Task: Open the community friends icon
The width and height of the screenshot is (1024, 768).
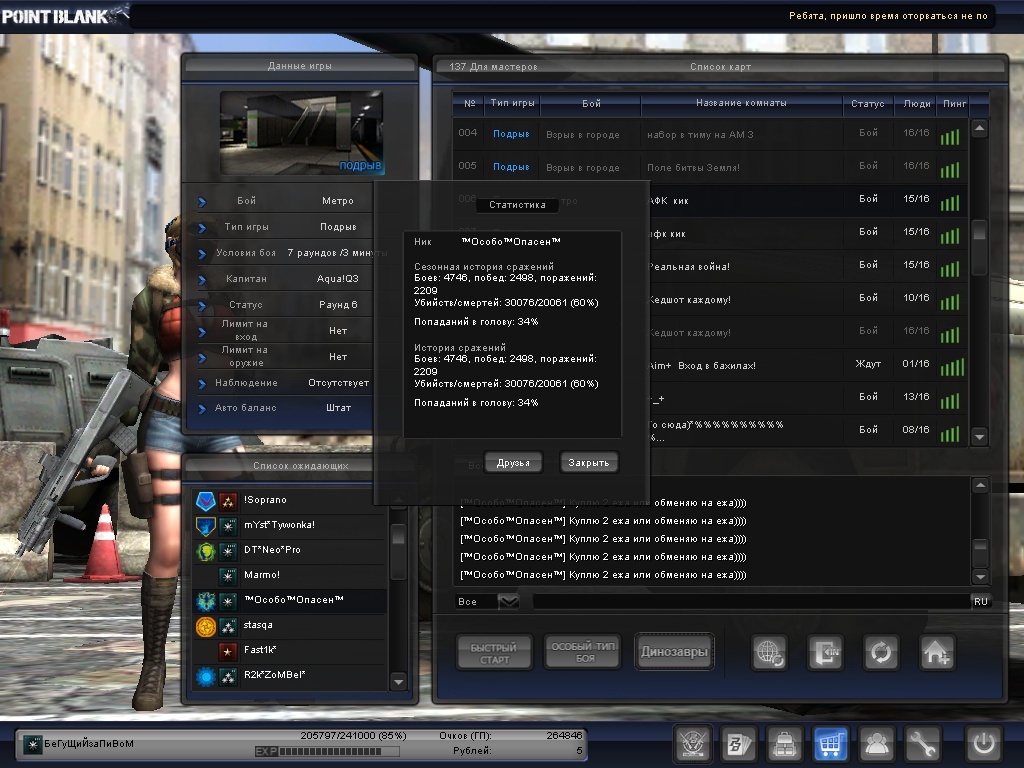Action: 876,743
